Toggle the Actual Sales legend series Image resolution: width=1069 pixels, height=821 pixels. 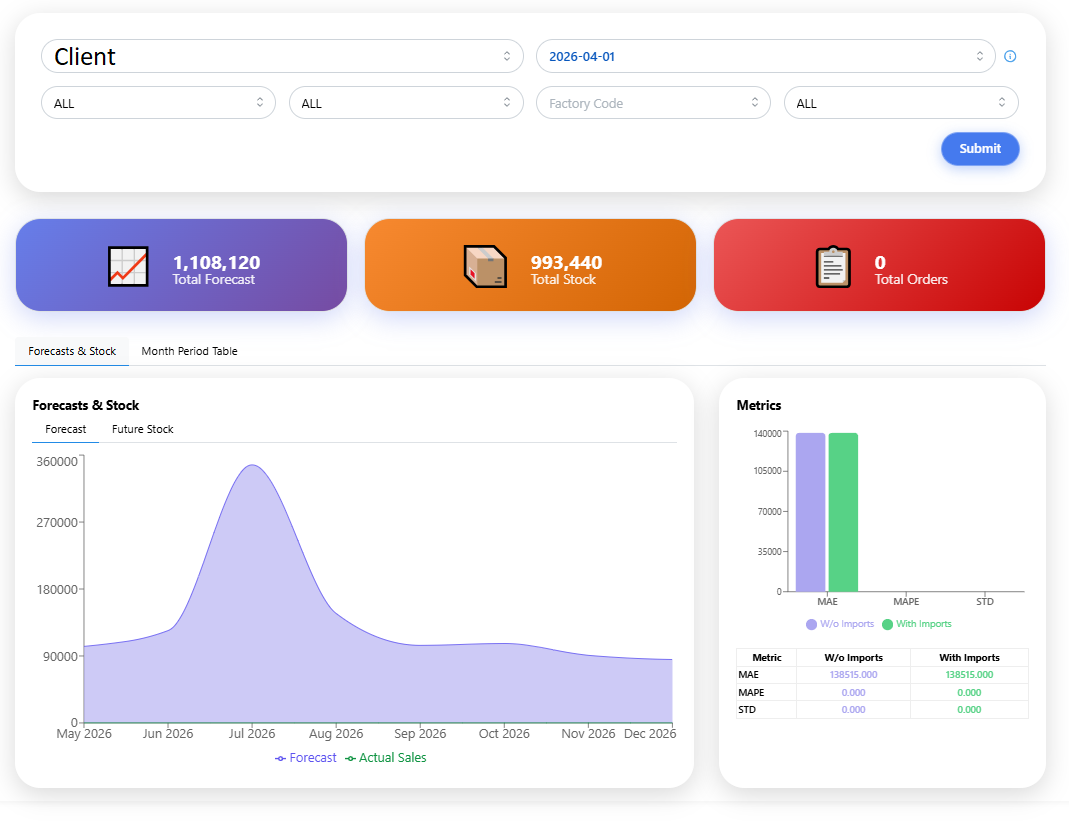[x=386, y=758]
